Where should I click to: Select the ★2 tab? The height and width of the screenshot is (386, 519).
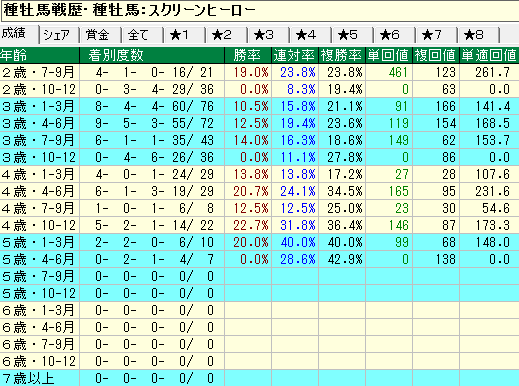coord(226,35)
